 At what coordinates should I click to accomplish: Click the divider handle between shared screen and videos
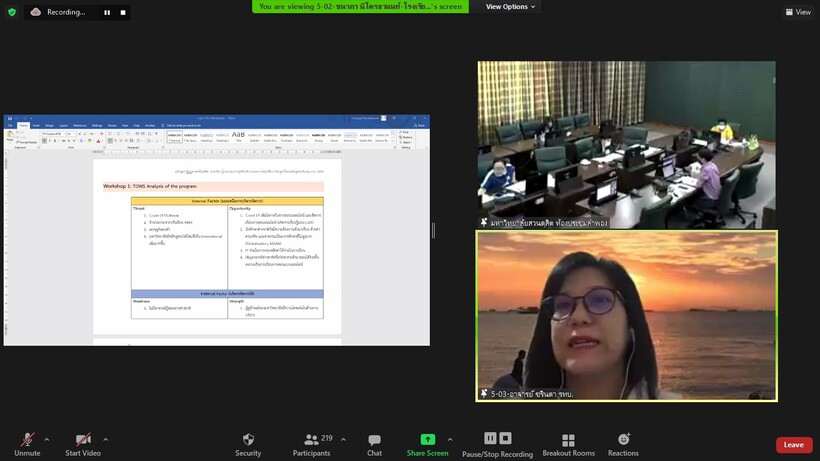pyautogui.click(x=434, y=230)
